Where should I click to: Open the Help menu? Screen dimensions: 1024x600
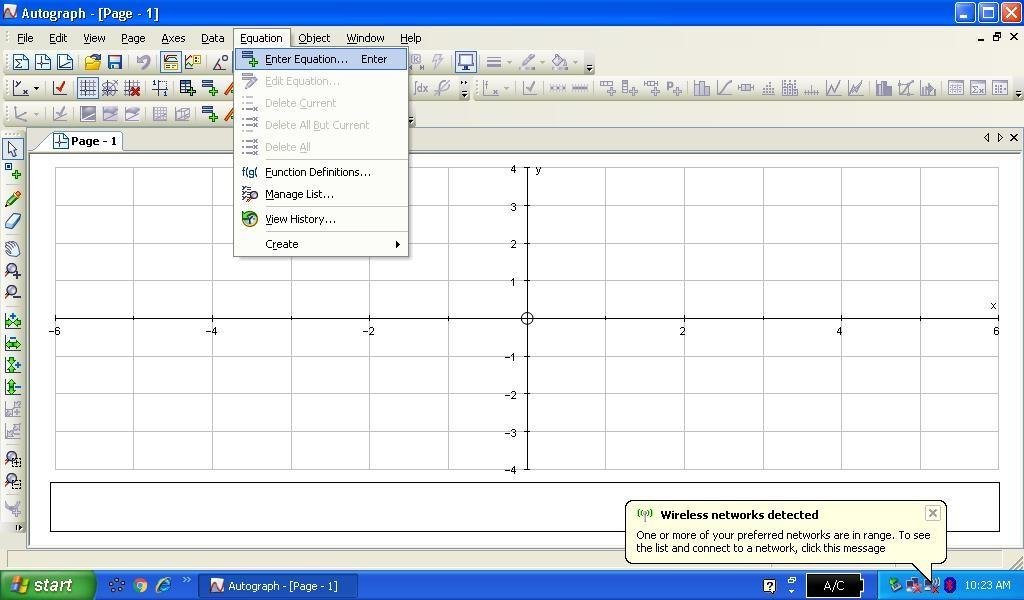pyautogui.click(x=410, y=38)
